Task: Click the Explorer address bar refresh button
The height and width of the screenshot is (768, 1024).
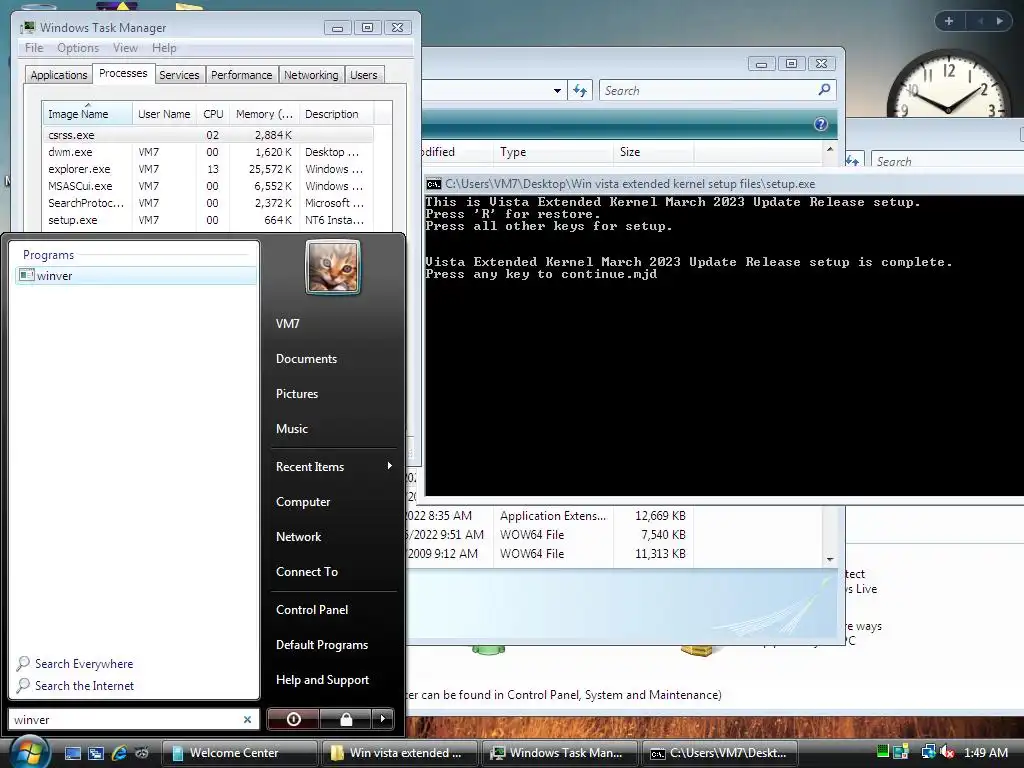Action: 579,90
